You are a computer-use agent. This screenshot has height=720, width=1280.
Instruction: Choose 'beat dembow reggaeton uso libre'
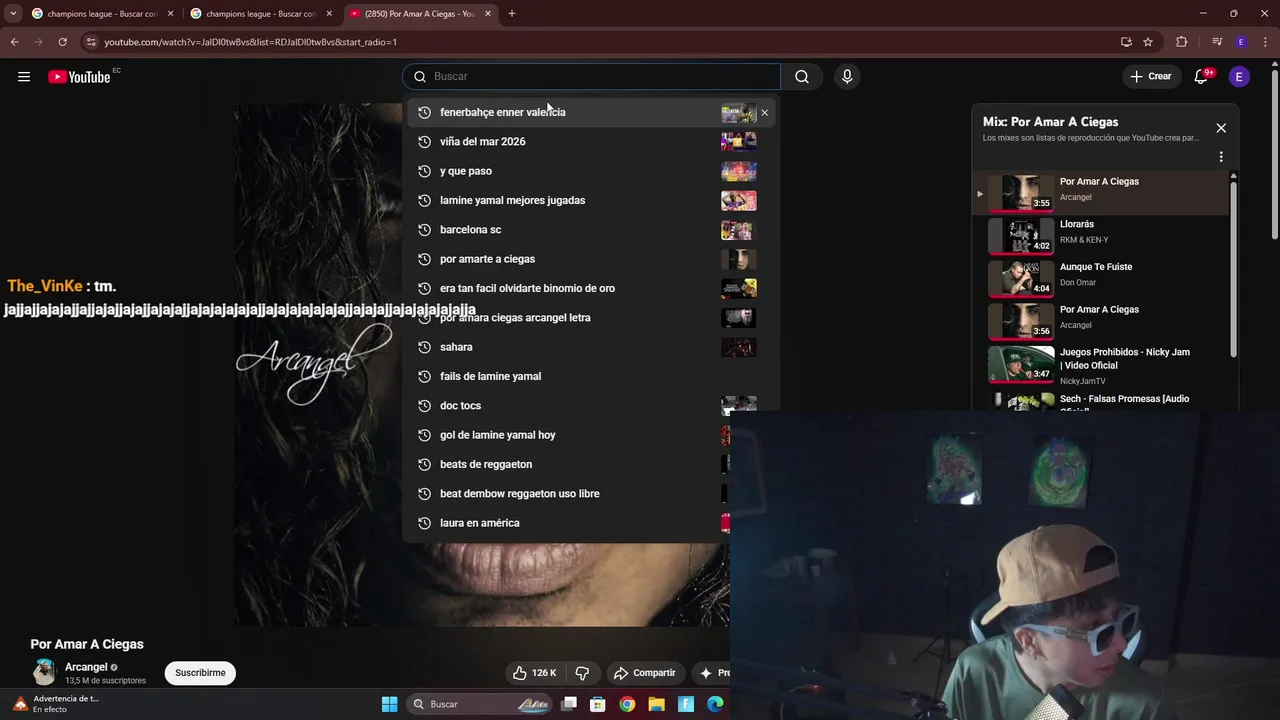568,494
